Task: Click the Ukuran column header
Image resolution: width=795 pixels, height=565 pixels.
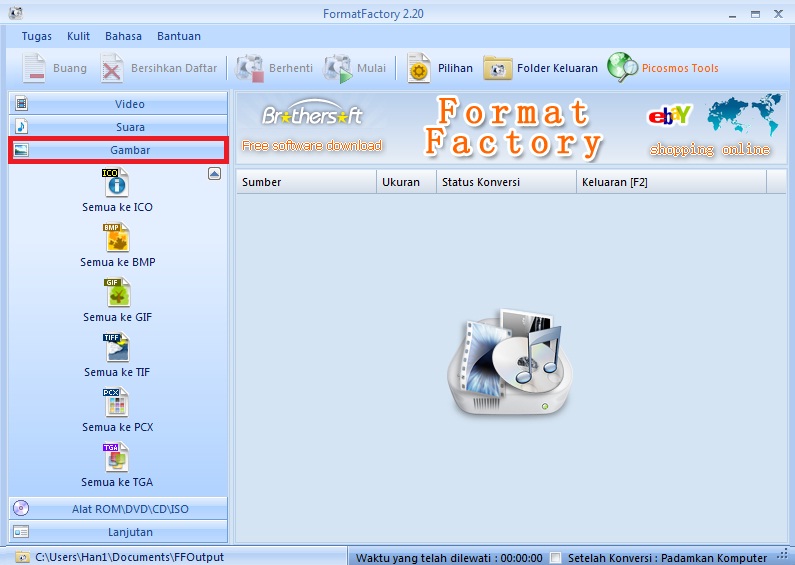Action: click(x=406, y=182)
